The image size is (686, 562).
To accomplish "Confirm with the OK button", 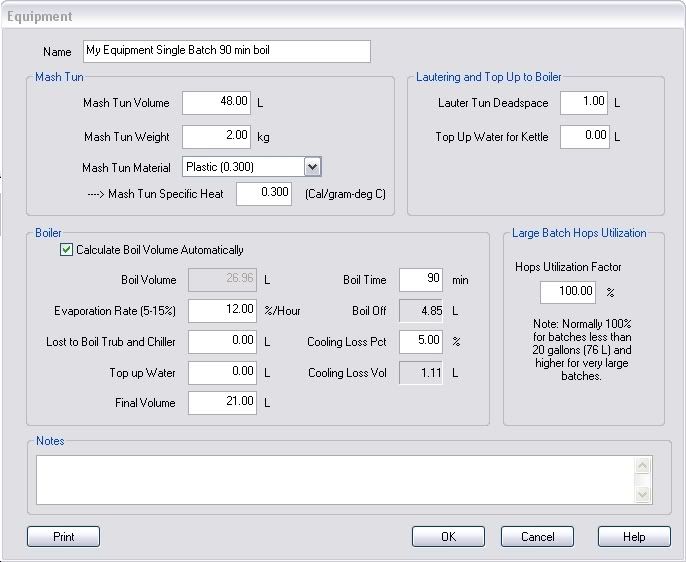I will (448, 537).
